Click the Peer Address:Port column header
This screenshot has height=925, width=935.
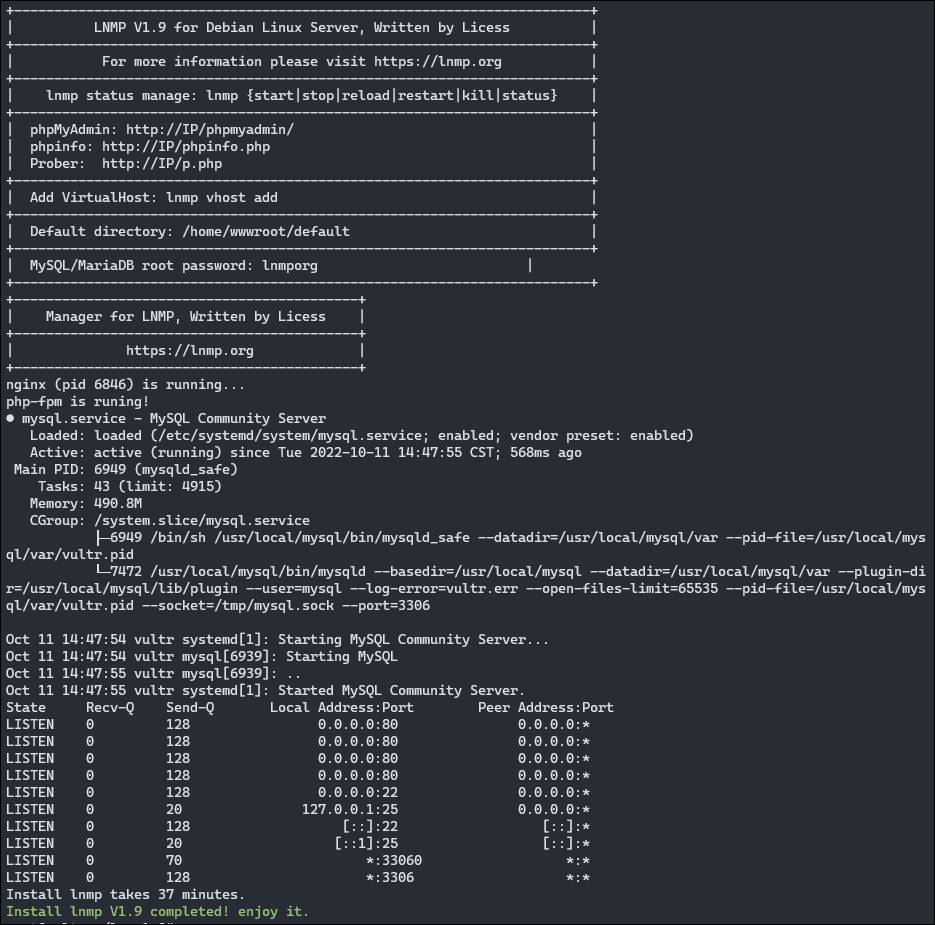(546, 708)
